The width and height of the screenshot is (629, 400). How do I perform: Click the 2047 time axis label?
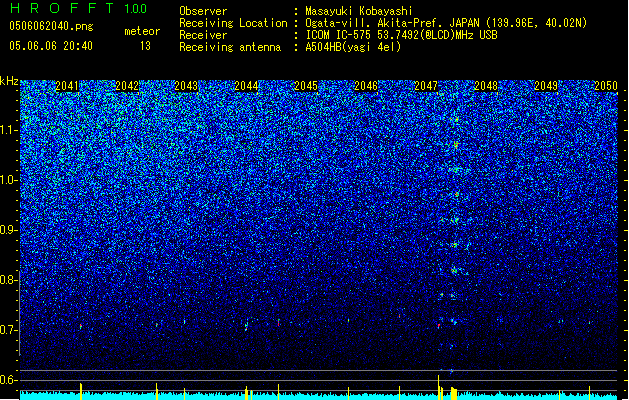click(426, 86)
